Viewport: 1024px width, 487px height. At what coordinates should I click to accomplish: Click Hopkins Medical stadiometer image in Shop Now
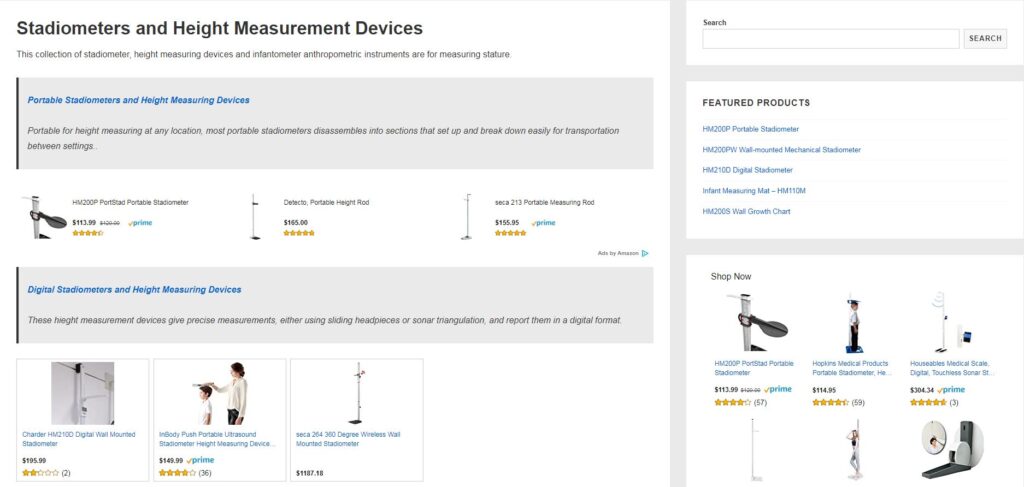click(849, 322)
